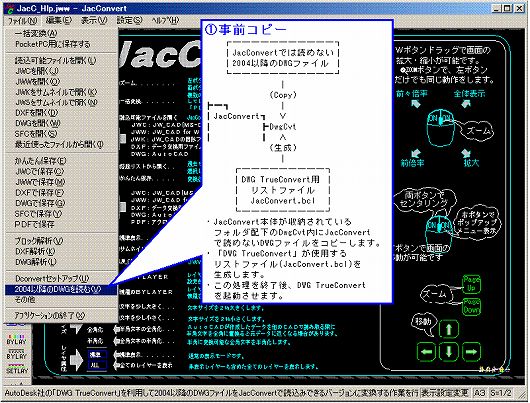
Task: Select PocketPC用に保存する menu entry
Action: click(61, 44)
